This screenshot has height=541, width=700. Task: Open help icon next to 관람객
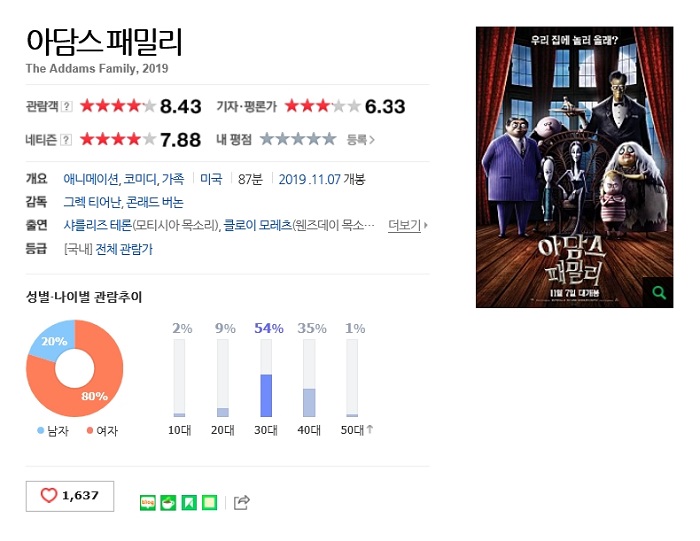pos(67,106)
